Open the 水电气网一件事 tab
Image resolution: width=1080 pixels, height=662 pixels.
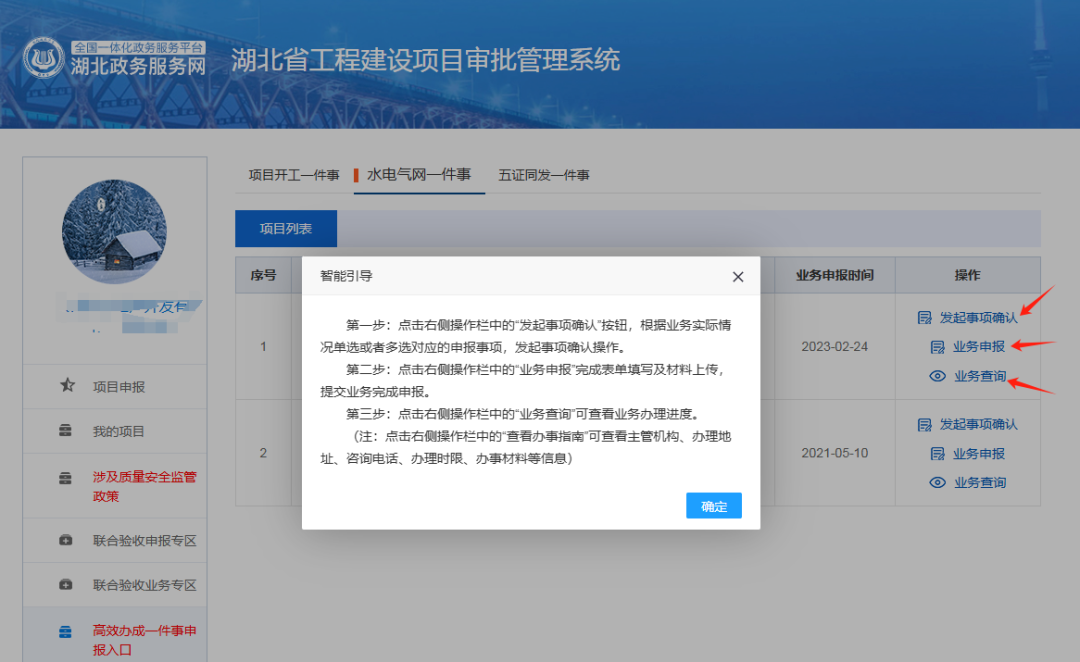click(419, 174)
